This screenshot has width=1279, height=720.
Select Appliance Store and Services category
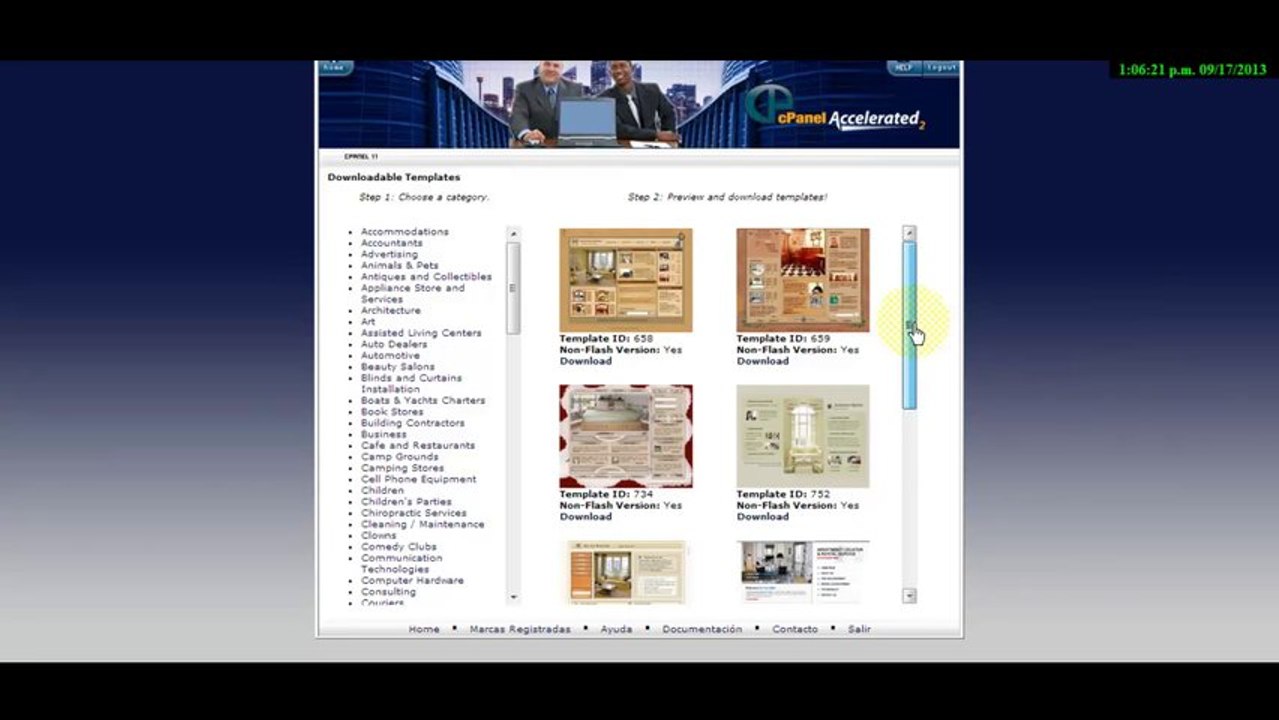[x=413, y=294]
